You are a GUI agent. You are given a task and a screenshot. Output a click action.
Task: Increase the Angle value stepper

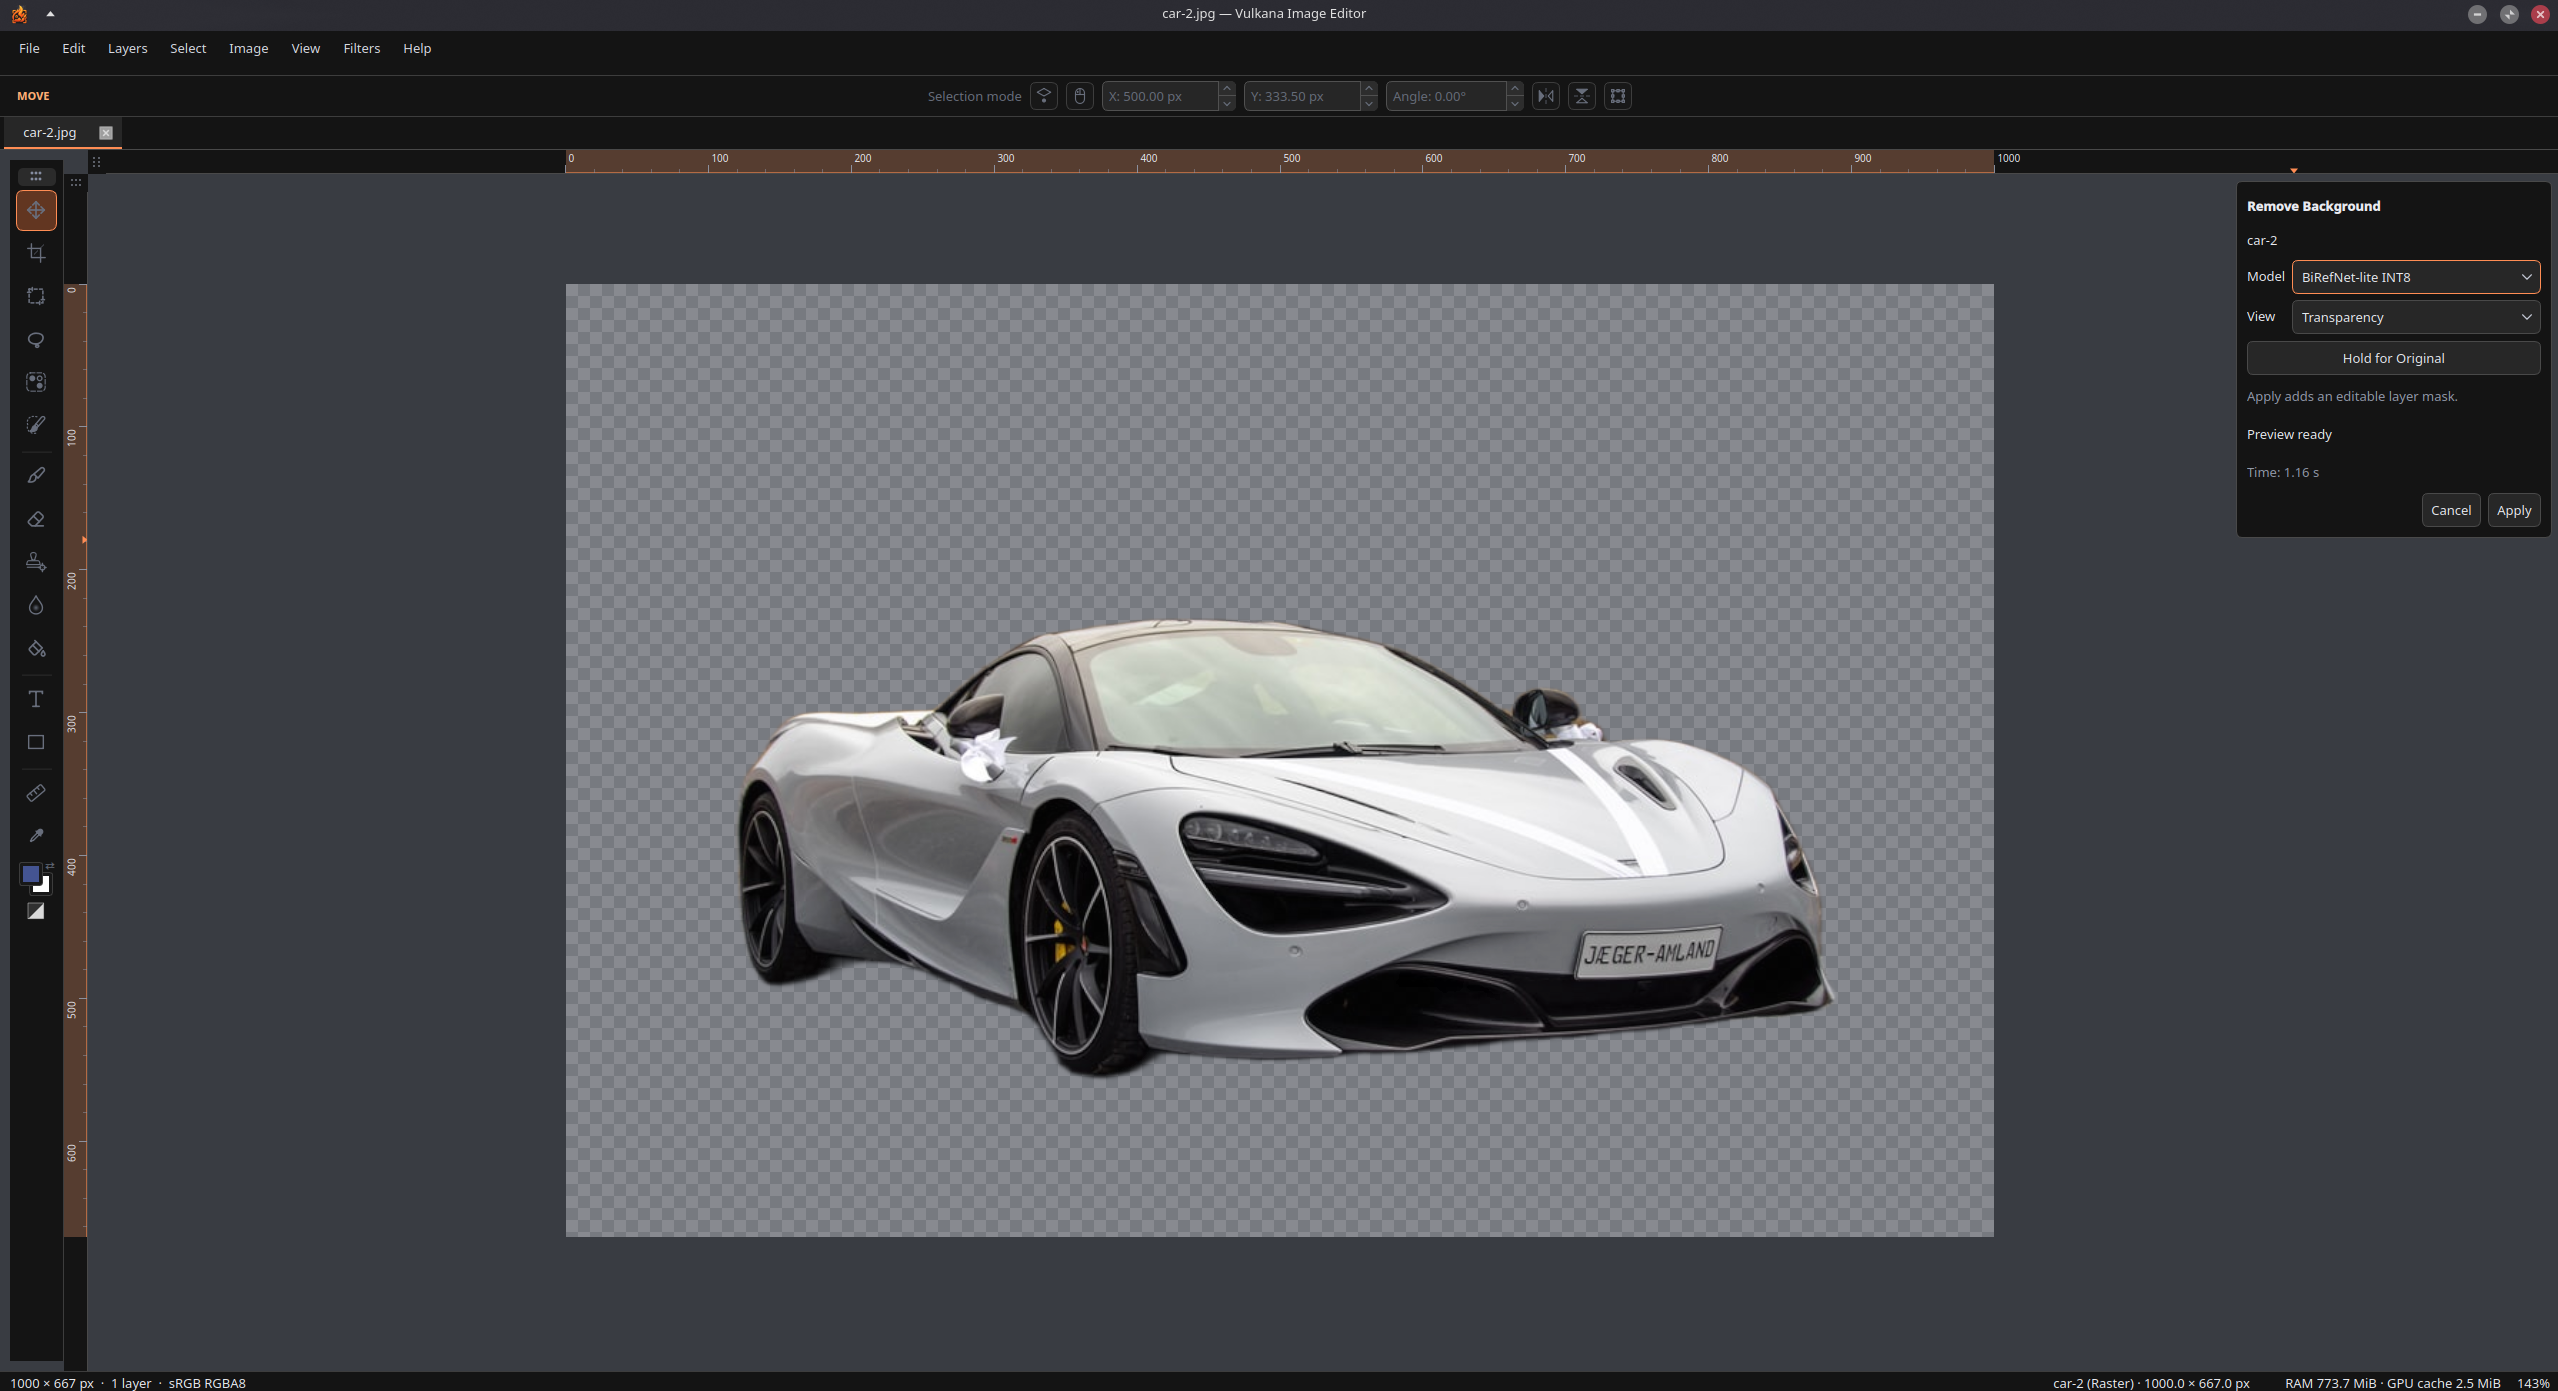pos(1515,89)
